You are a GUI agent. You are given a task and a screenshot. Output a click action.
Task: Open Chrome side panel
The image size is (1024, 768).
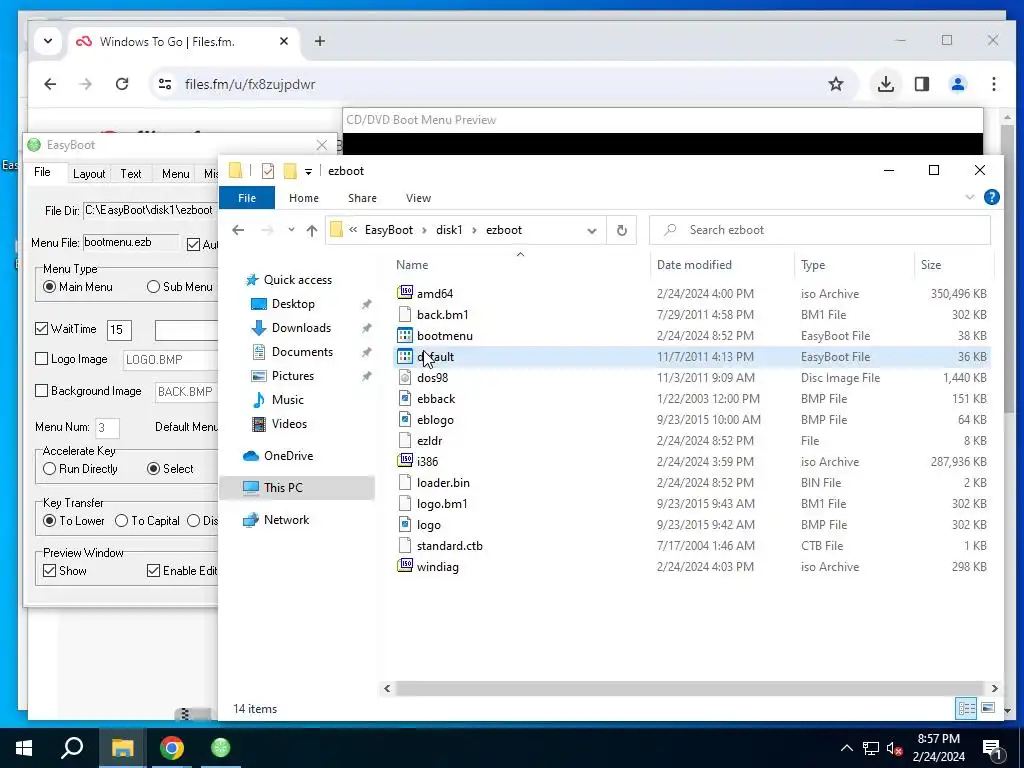(x=921, y=84)
